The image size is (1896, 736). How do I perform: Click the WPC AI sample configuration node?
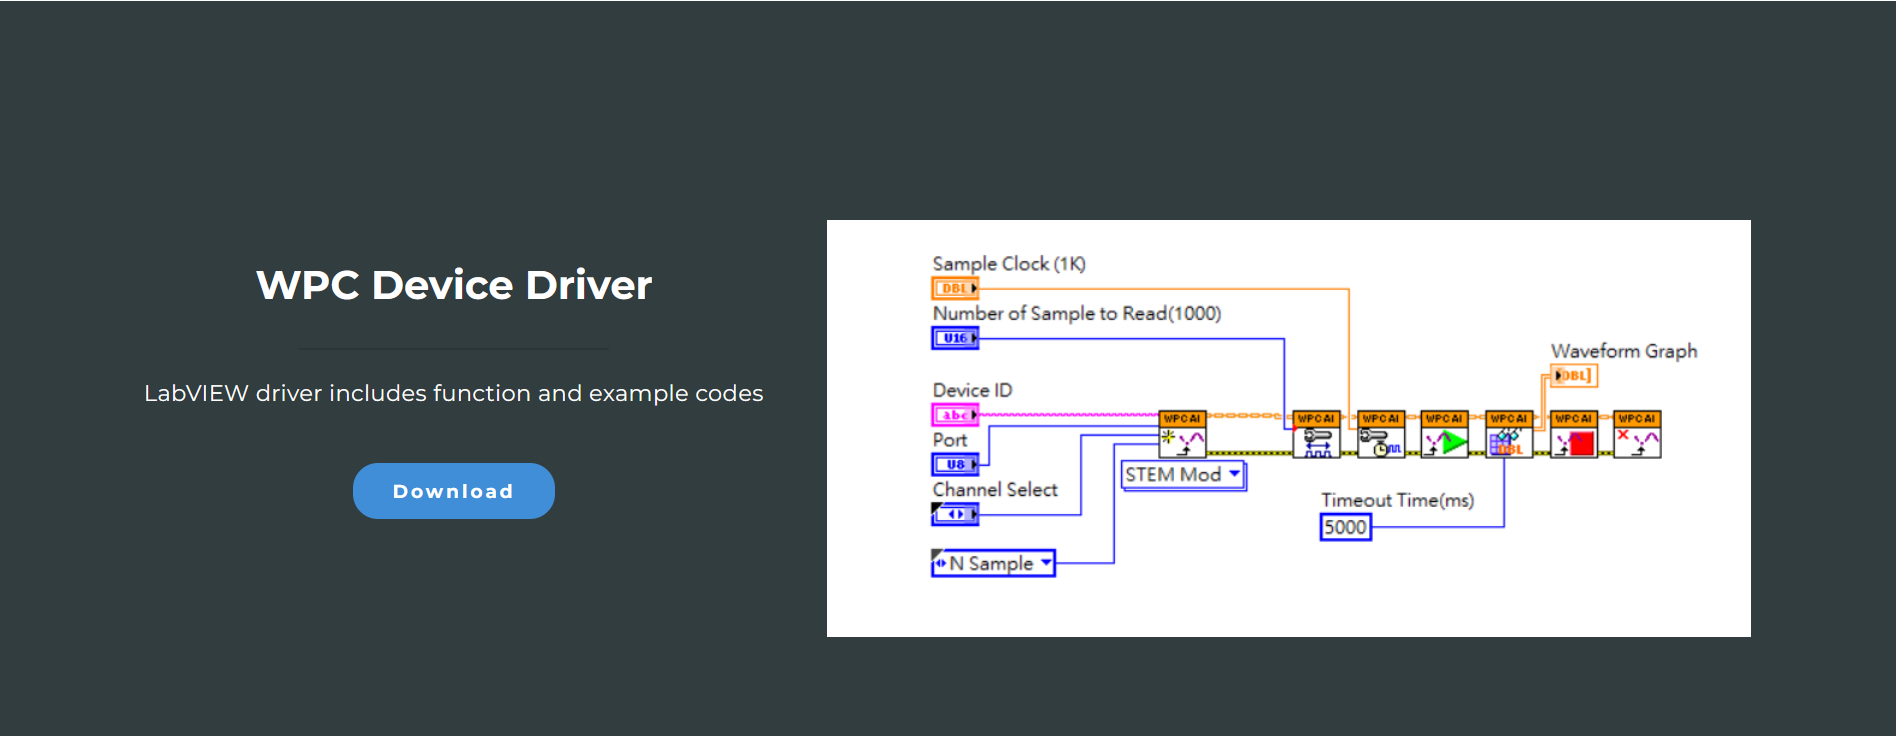1316,435
